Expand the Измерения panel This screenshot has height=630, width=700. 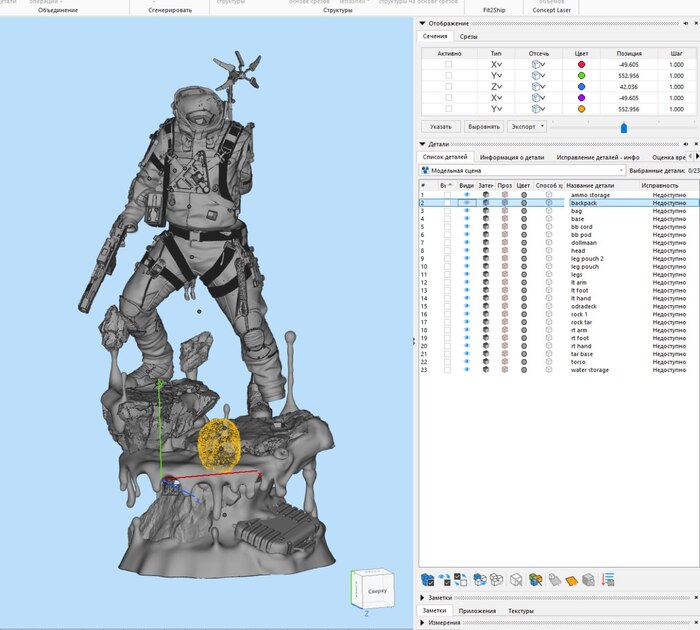pos(422,622)
